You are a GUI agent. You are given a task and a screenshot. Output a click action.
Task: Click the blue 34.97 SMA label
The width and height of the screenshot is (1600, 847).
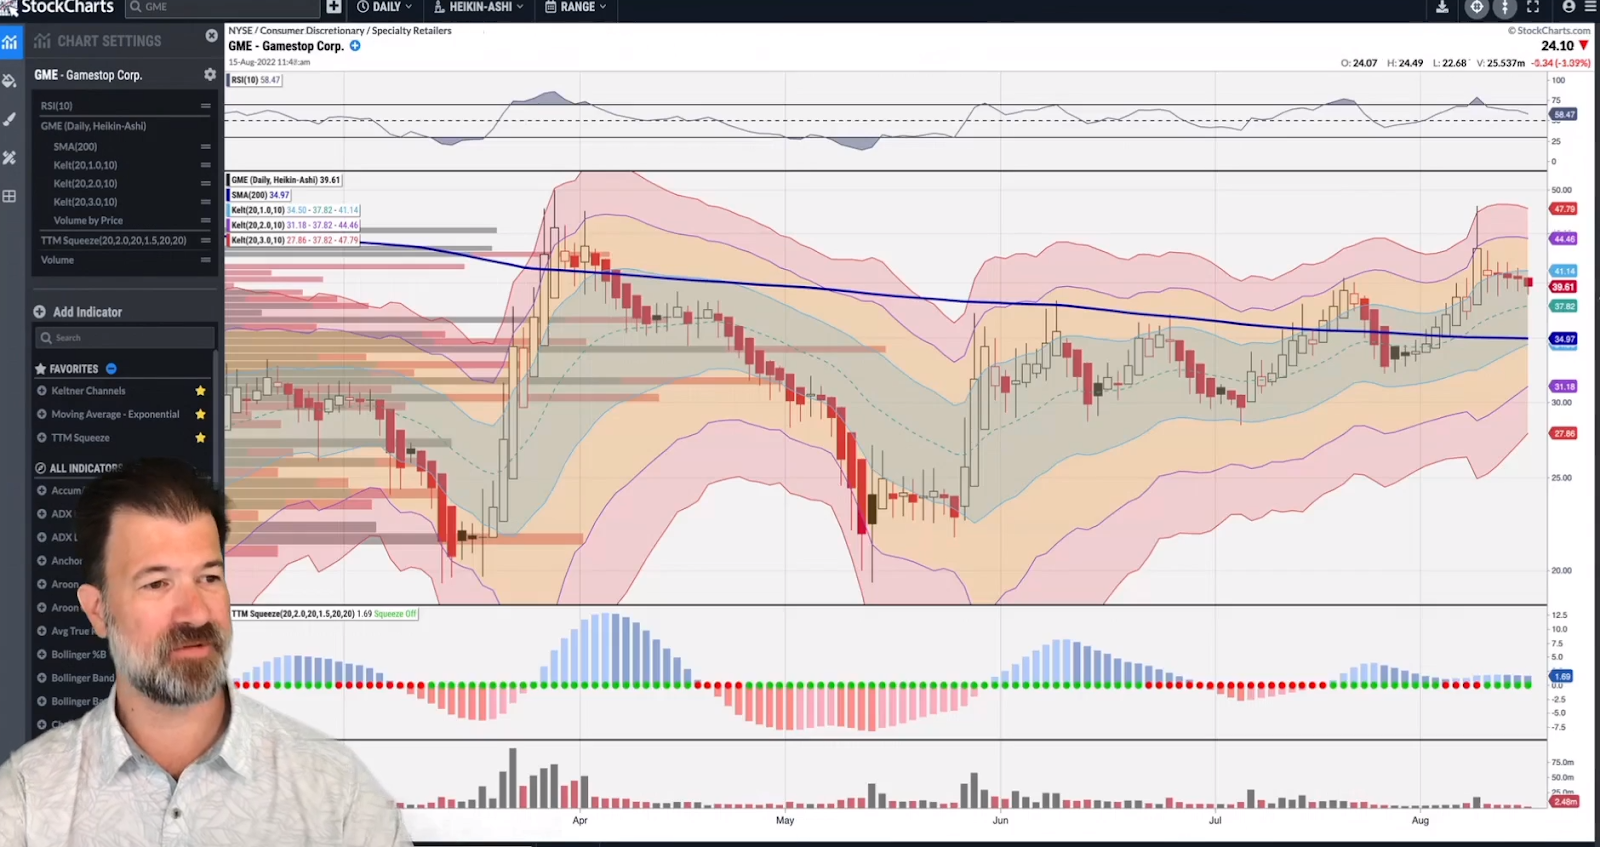(x=1563, y=339)
